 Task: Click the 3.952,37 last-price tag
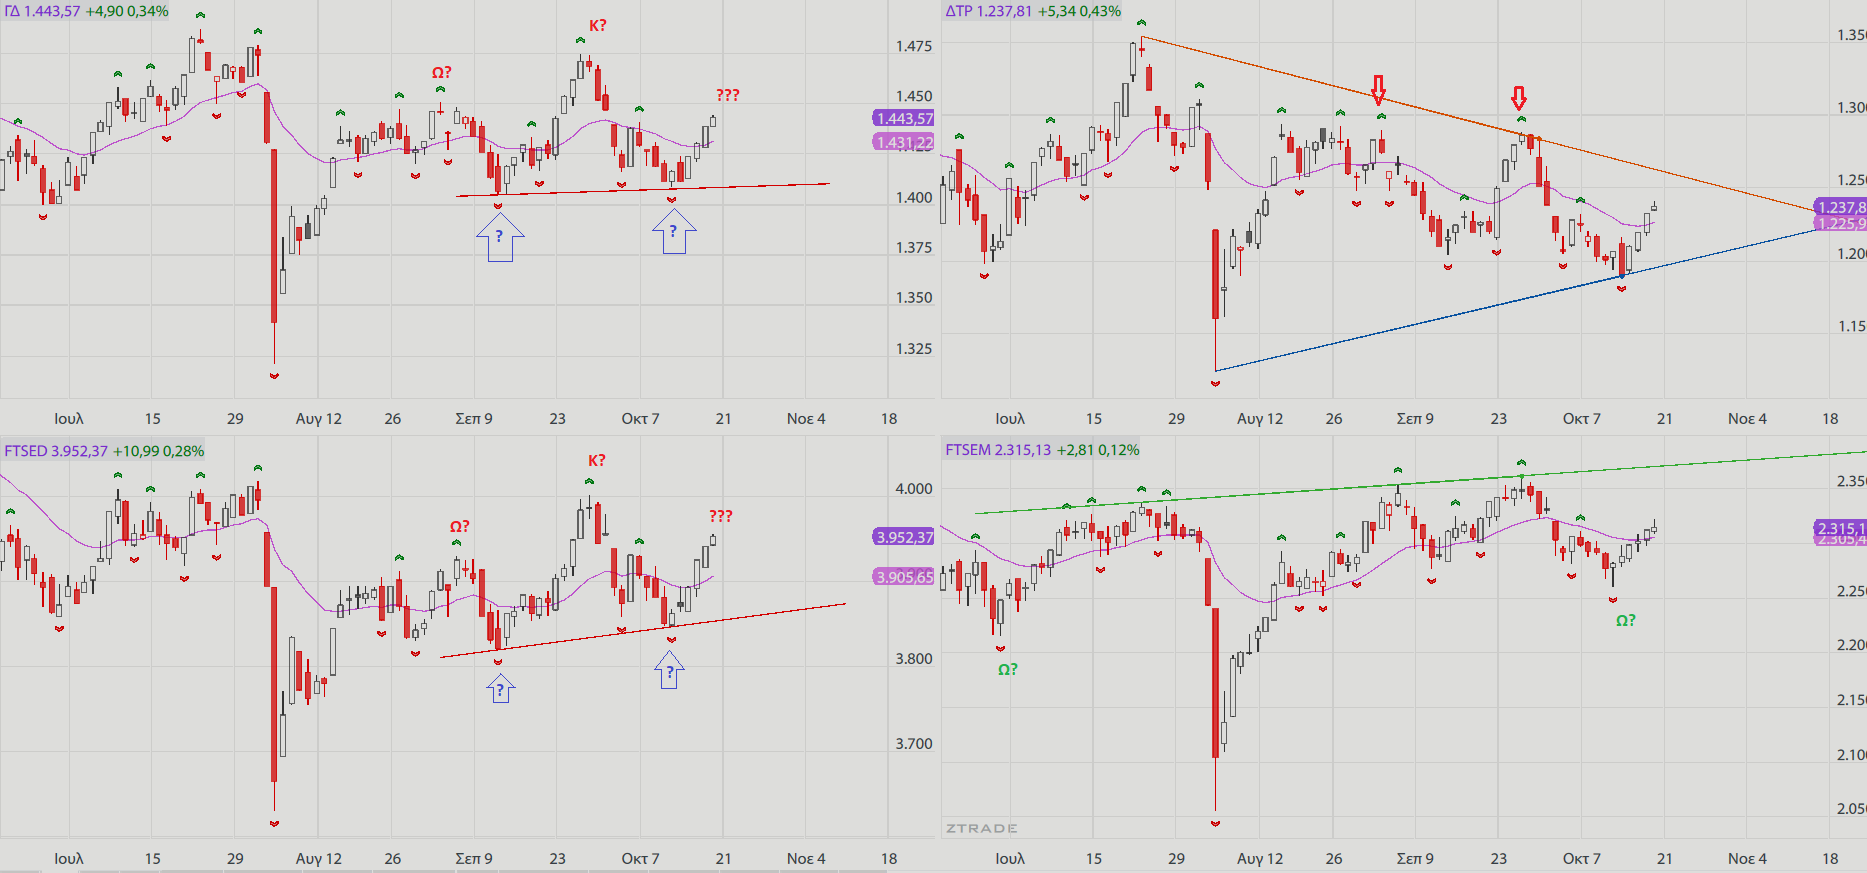(x=903, y=537)
